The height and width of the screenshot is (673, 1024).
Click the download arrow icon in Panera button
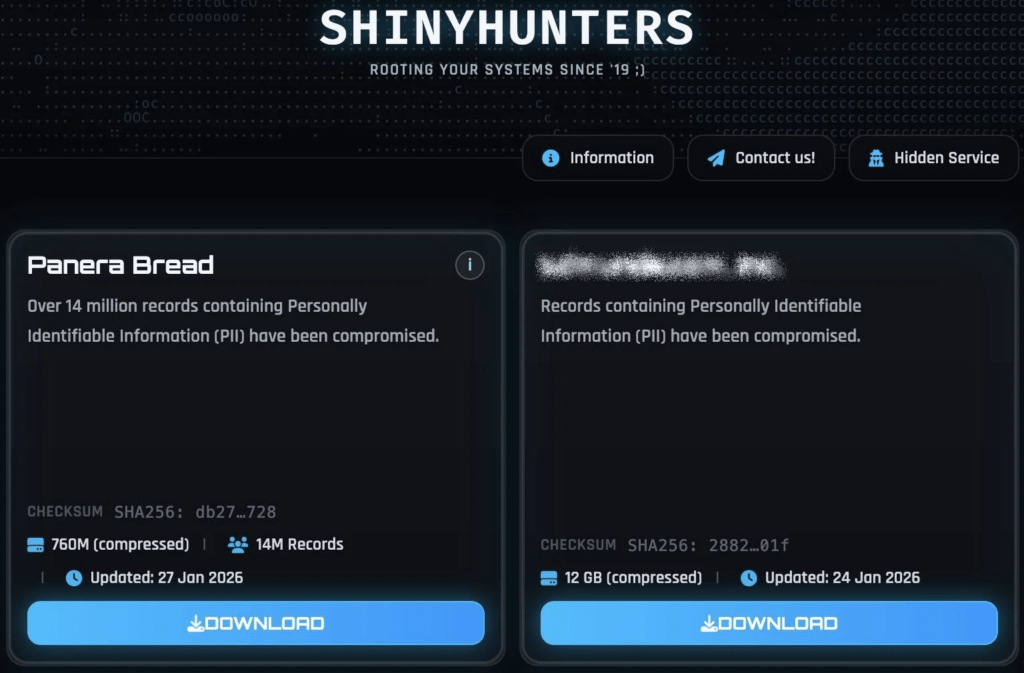195,624
